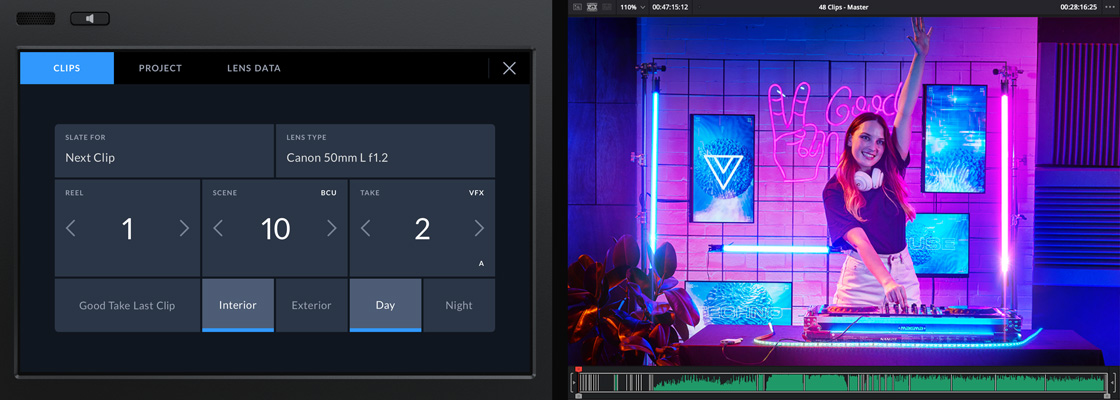This screenshot has height=400, width=1120.
Task: Decrease the Scene number with the left arrow
Action: (x=218, y=229)
